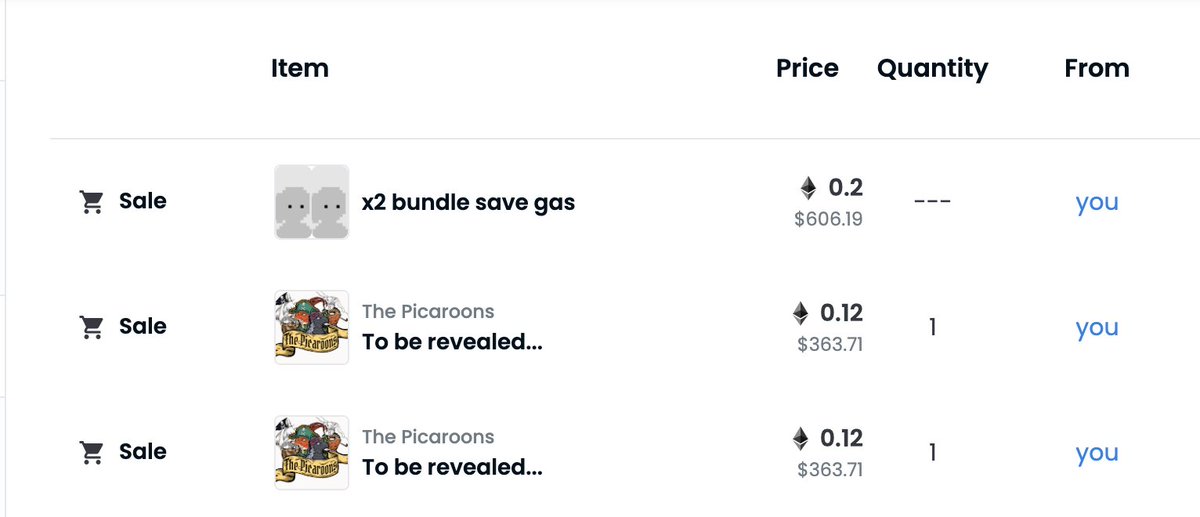Open the Picaroons thumbnail in the middle row
The image size is (1200, 517).
tap(311, 327)
